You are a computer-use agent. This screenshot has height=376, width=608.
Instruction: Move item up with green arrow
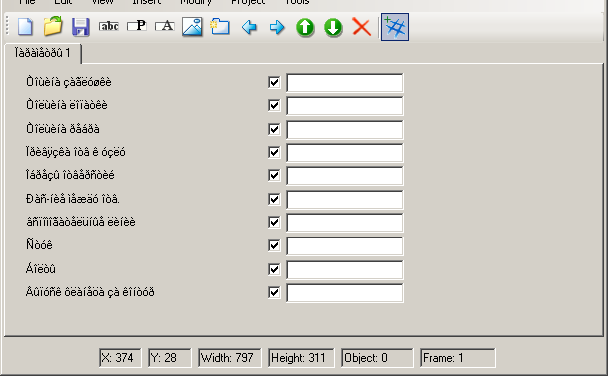tap(305, 28)
